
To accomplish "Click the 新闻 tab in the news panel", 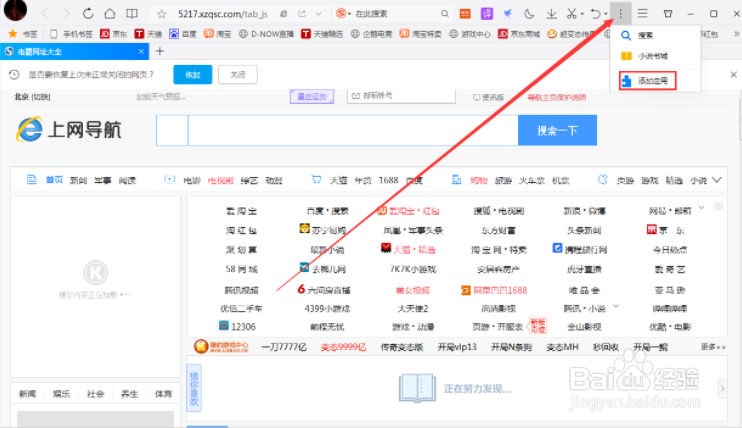I will pyautogui.click(x=27, y=394).
